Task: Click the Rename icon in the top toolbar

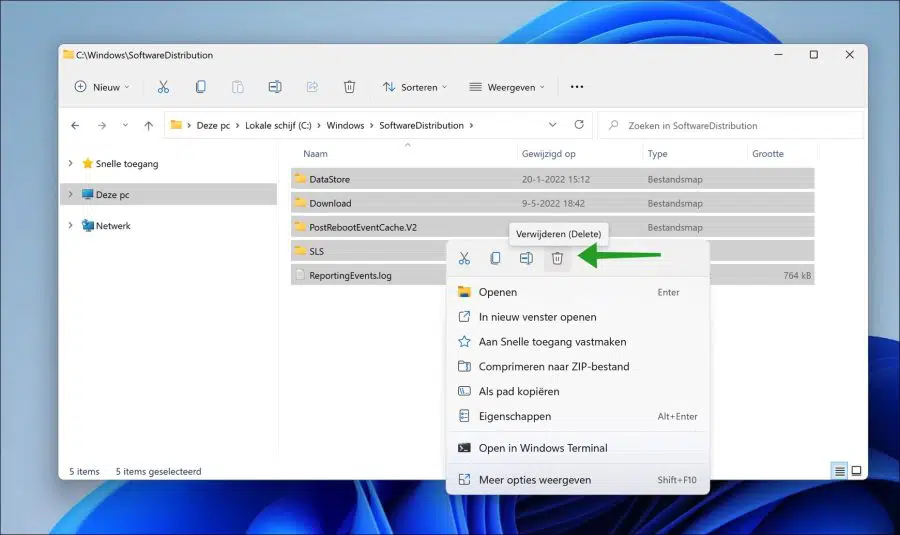Action: [275, 87]
